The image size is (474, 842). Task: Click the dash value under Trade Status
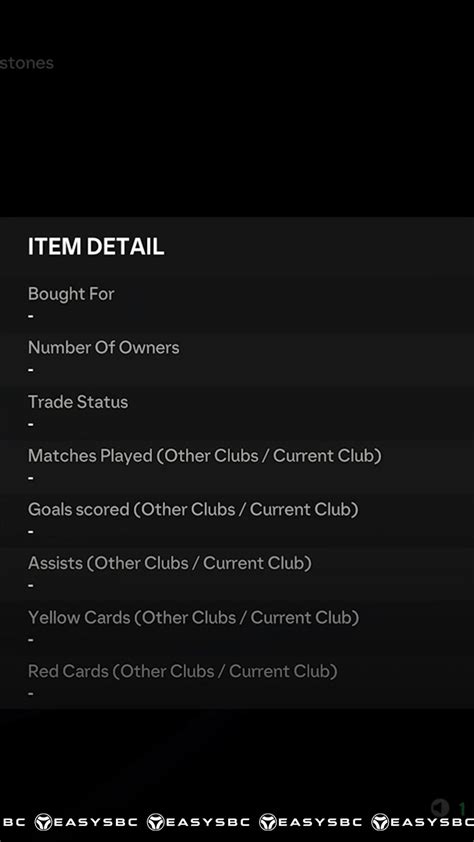click(x=31, y=424)
